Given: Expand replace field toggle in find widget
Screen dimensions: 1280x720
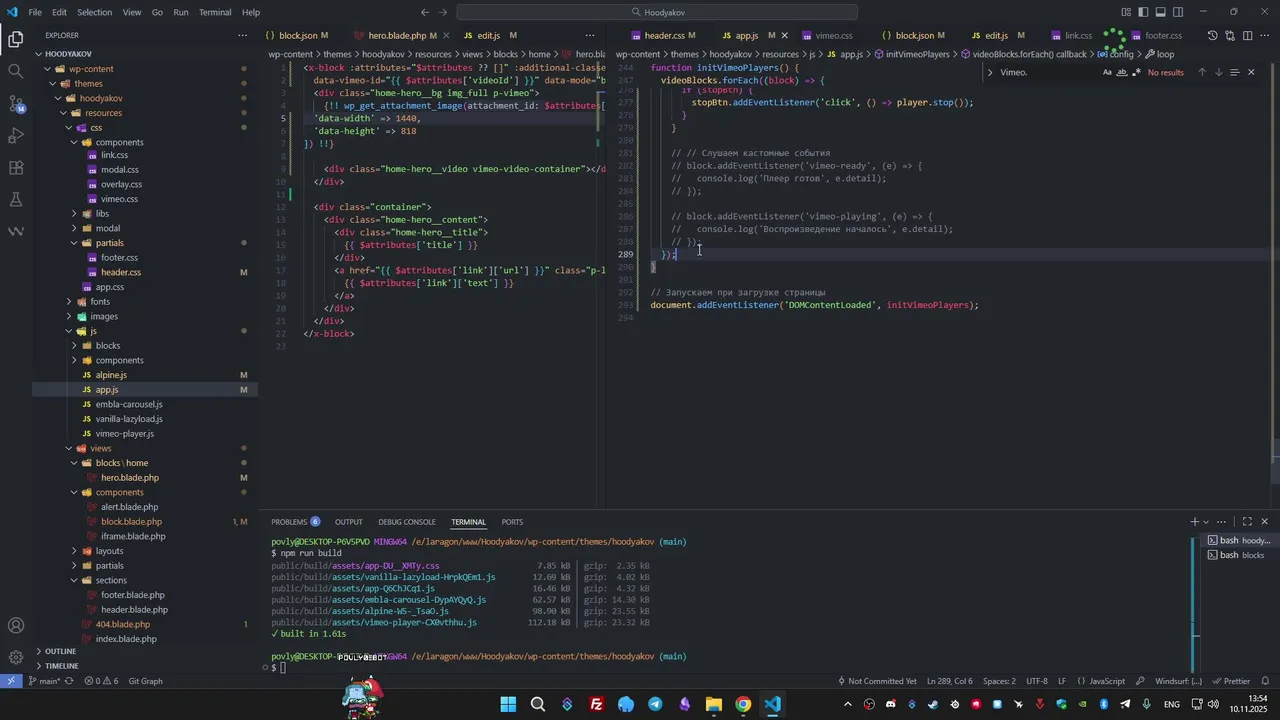Looking at the screenshot, I should [990, 72].
